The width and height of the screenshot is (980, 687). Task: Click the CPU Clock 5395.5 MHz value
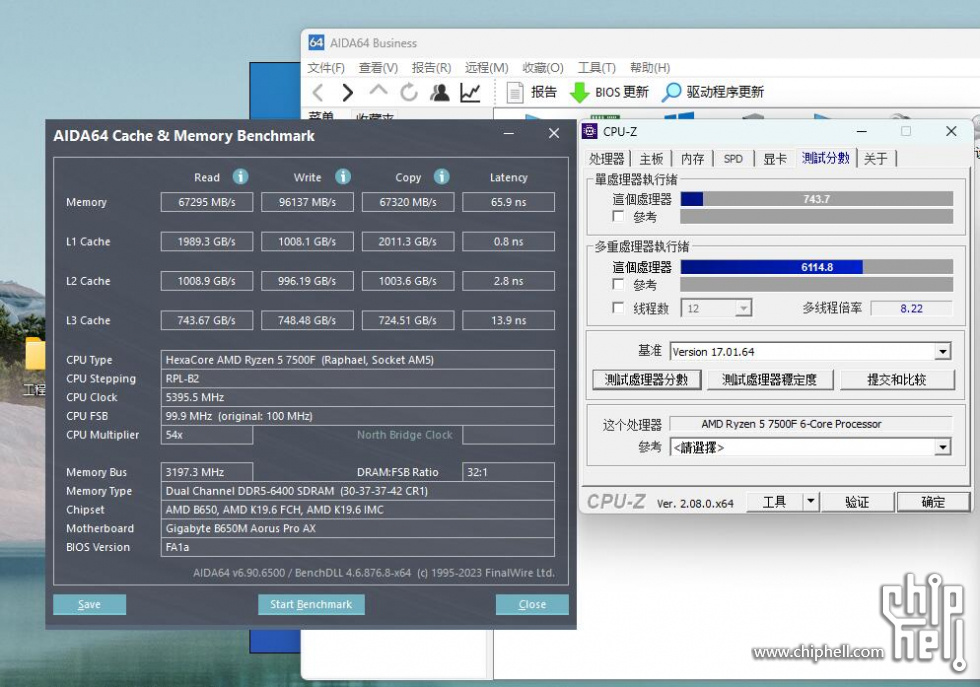point(195,397)
